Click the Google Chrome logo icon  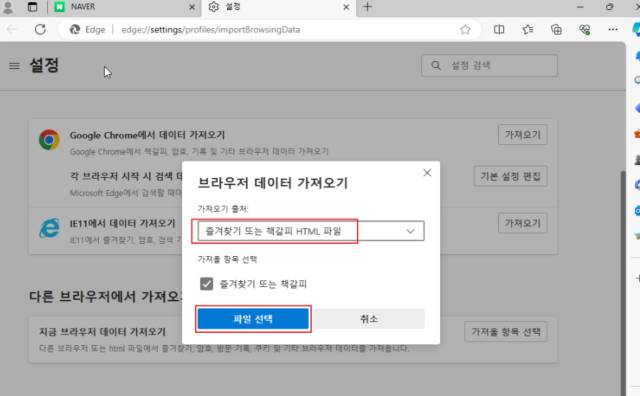(49, 140)
